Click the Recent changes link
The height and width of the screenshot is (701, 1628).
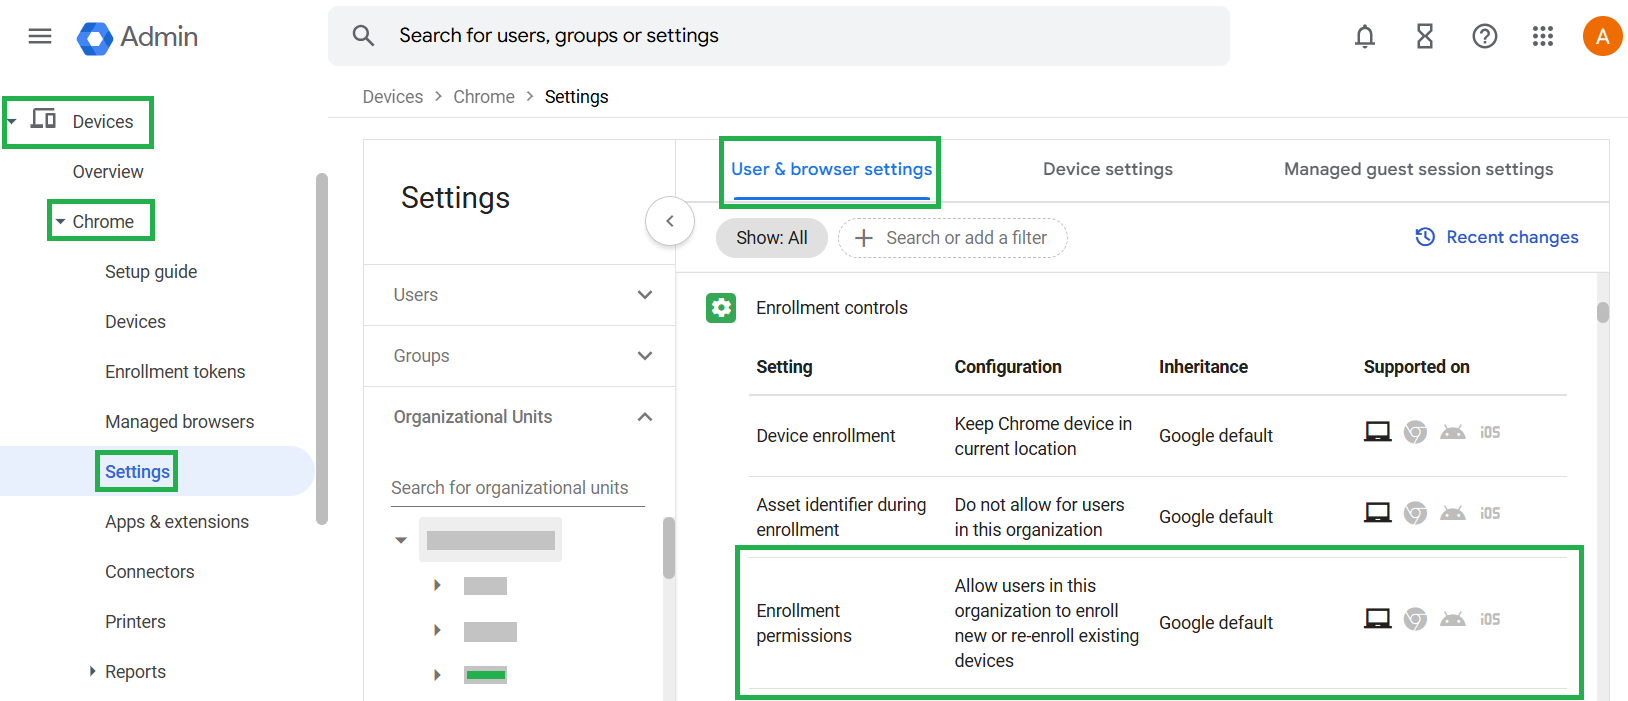(x=1512, y=237)
